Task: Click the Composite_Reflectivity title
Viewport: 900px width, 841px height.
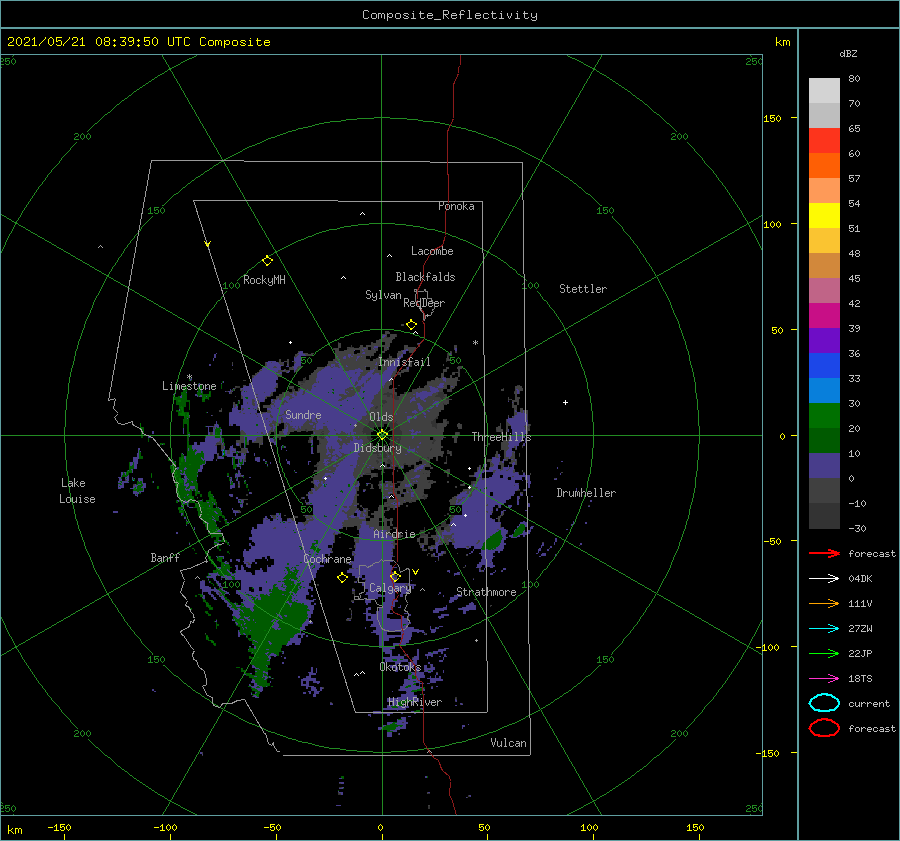Action: pos(450,15)
